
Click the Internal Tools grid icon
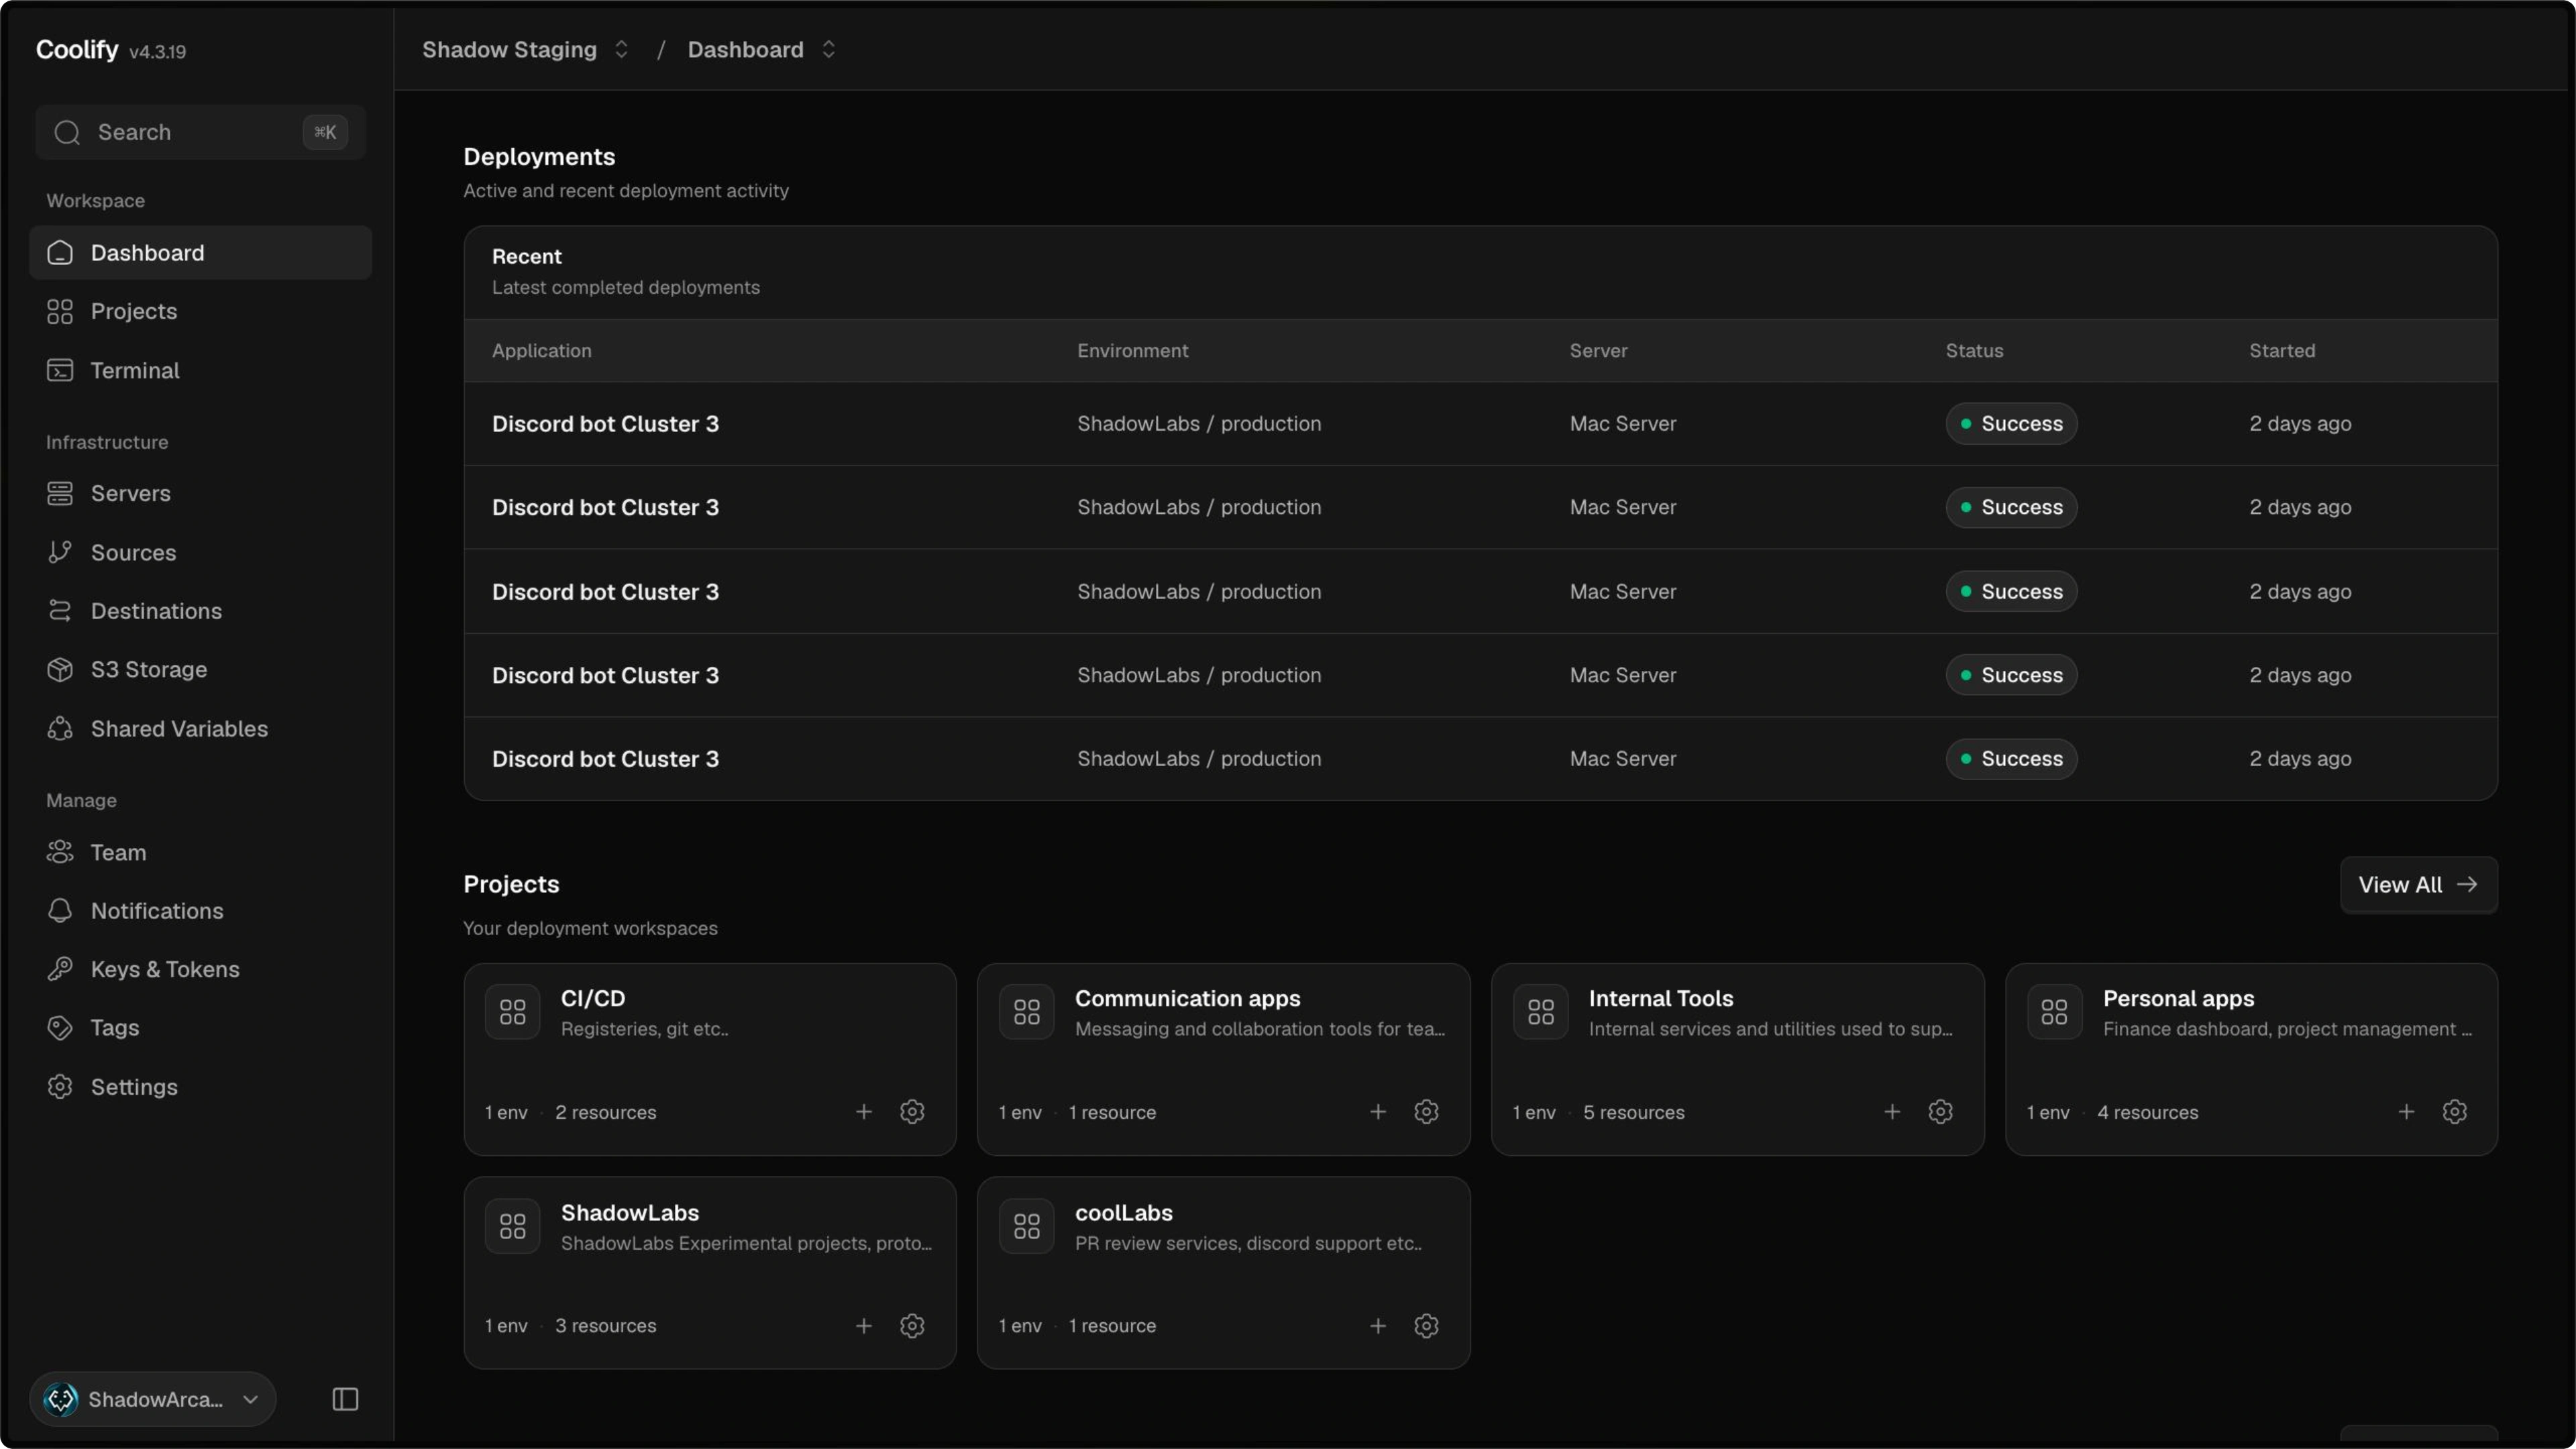[x=1541, y=1012]
